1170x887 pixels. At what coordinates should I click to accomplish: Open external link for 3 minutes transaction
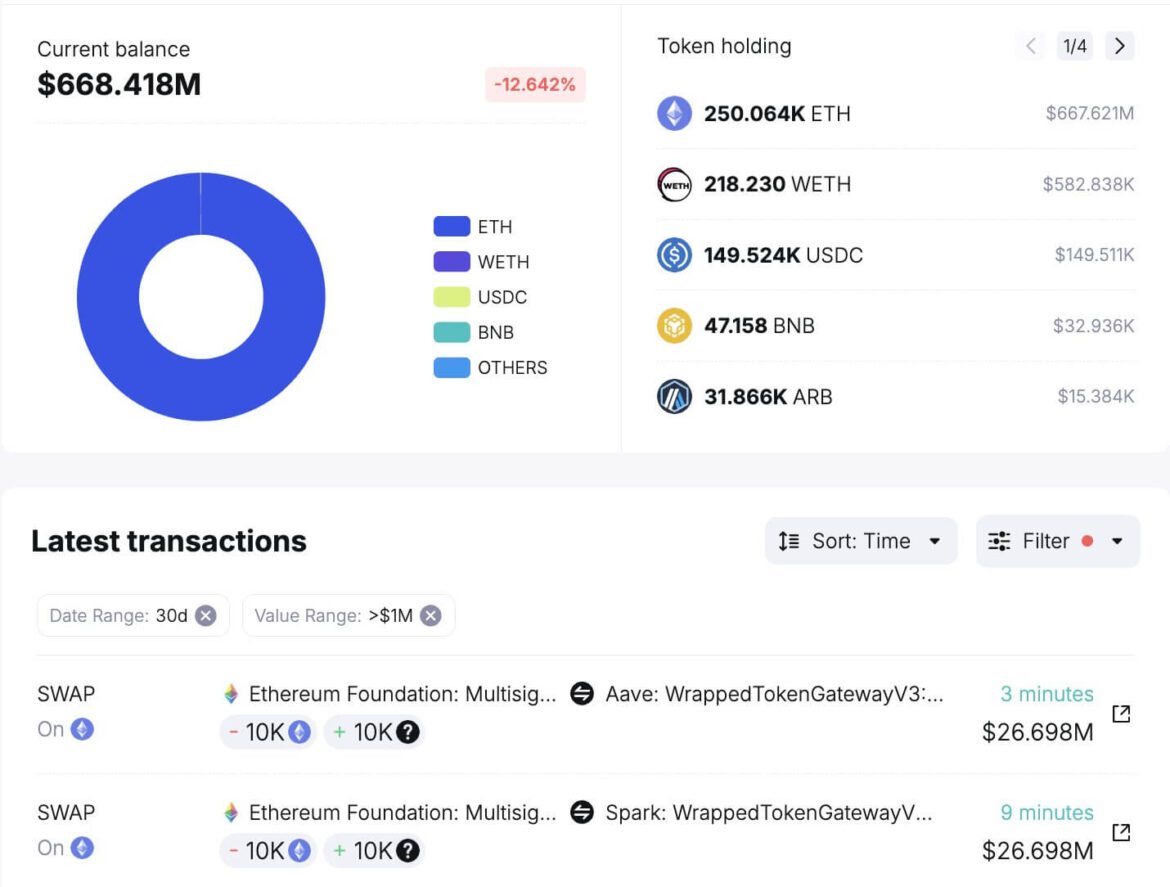coord(1121,713)
